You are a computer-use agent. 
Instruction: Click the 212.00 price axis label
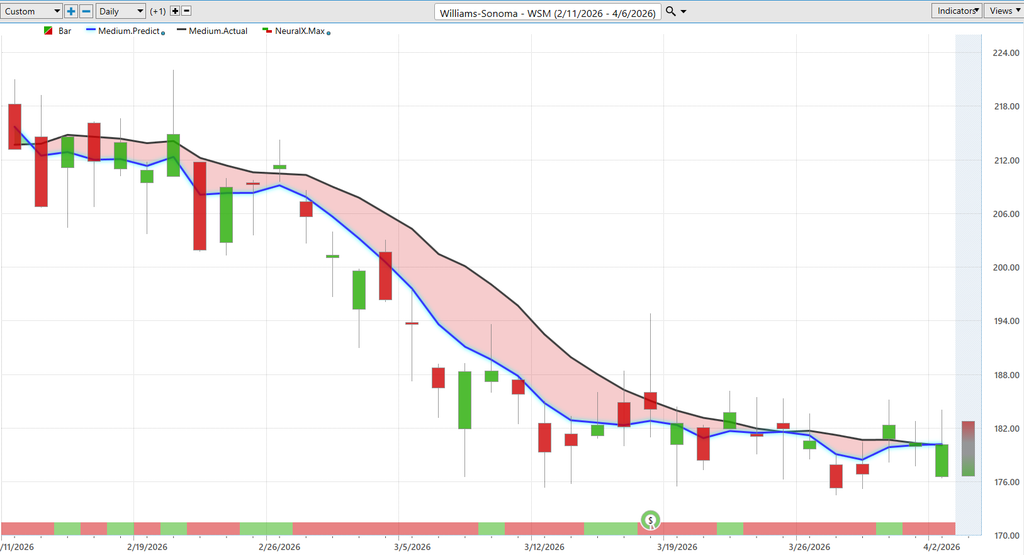(x=1006, y=161)
